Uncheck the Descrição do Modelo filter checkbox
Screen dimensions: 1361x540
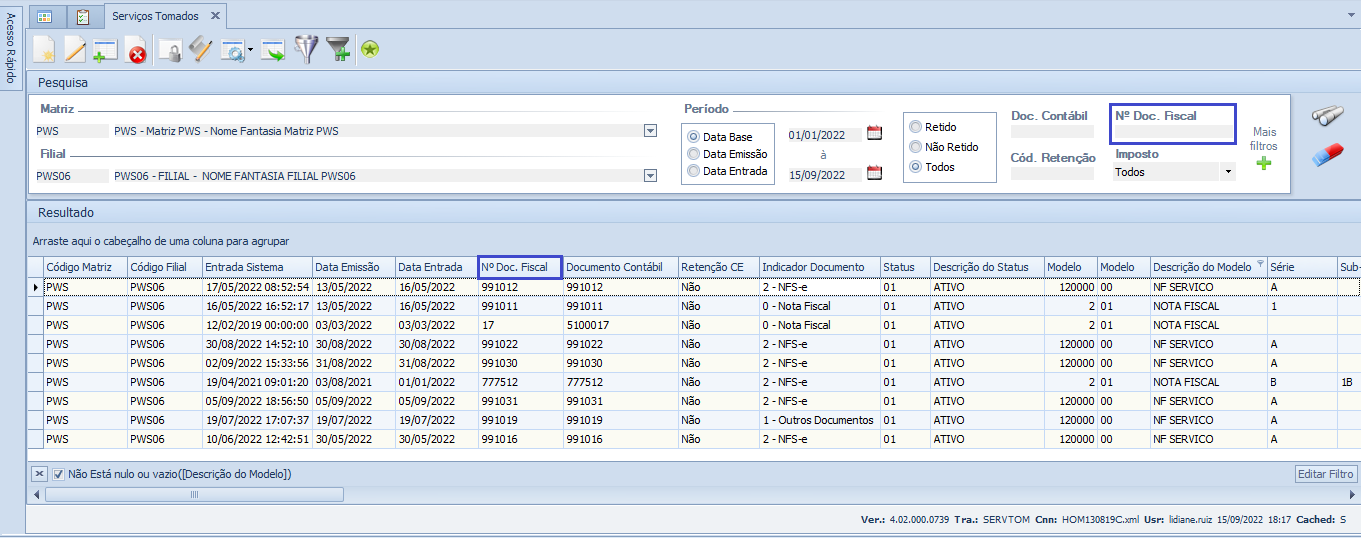[59, 474]
